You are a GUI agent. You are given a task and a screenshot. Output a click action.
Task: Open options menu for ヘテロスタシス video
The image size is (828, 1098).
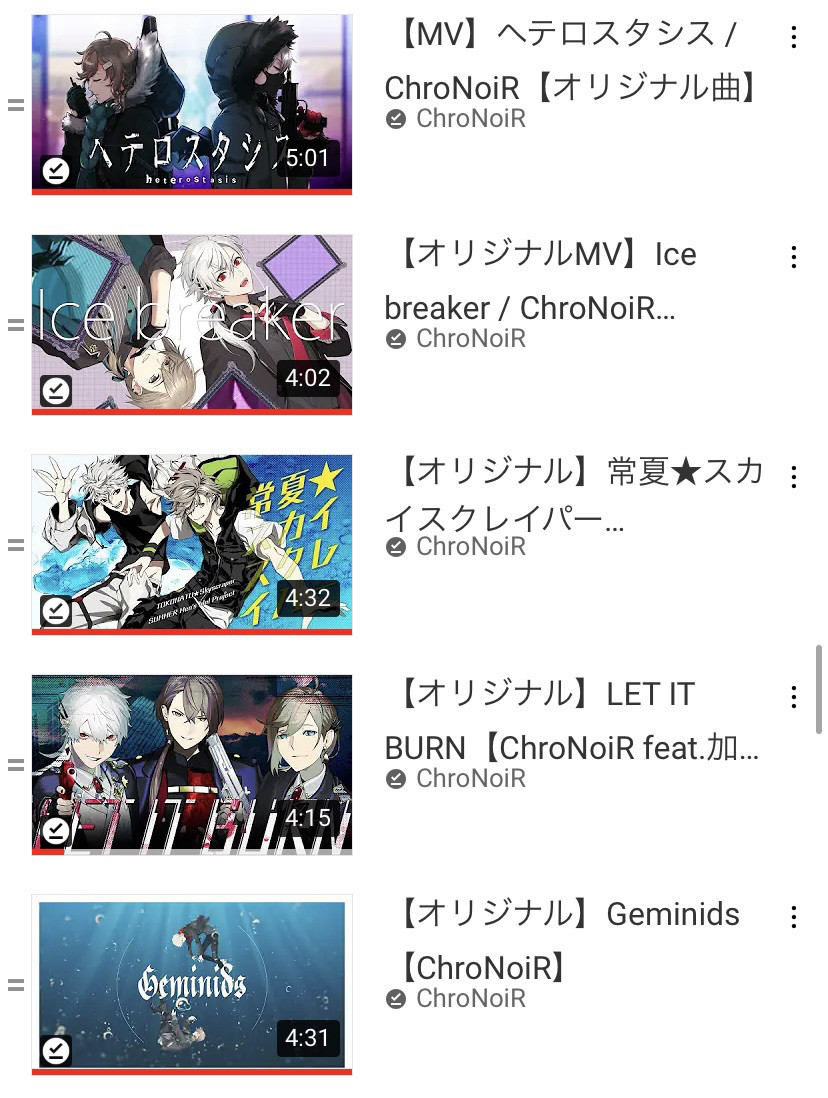pos(793,37)
